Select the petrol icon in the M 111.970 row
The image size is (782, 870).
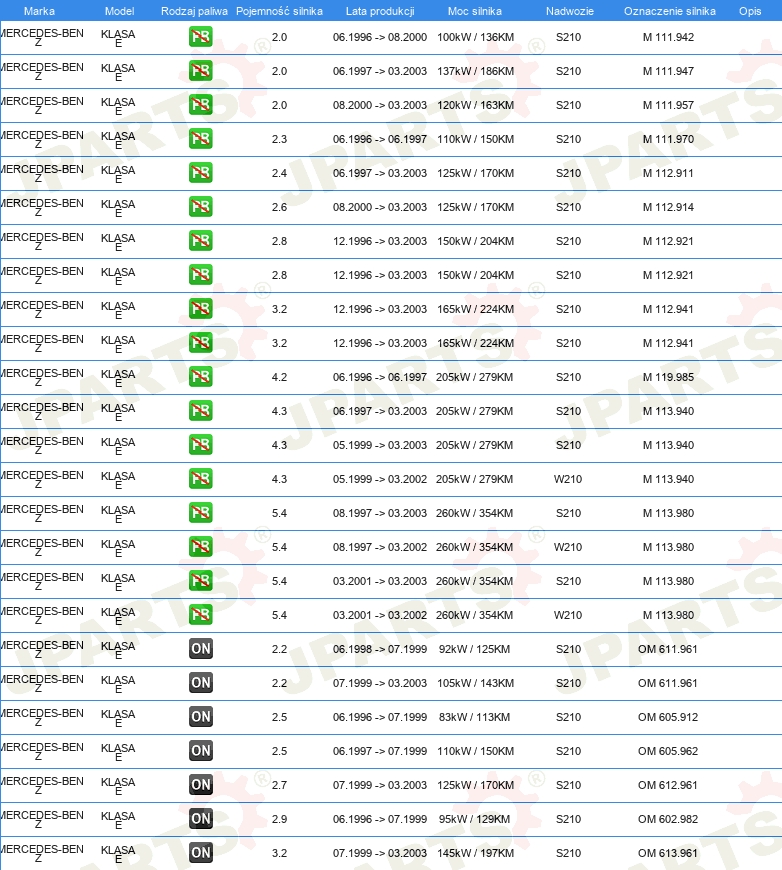tap(200, 139)
